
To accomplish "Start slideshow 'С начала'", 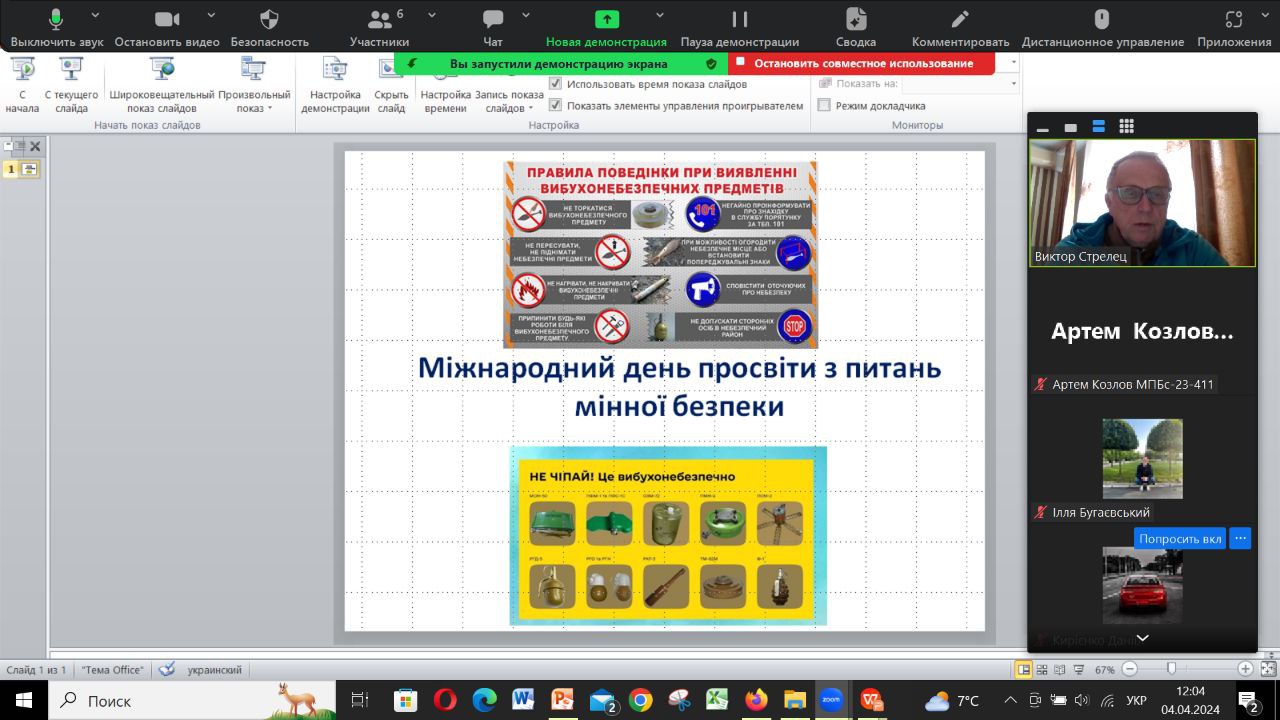I will [22, 86].
